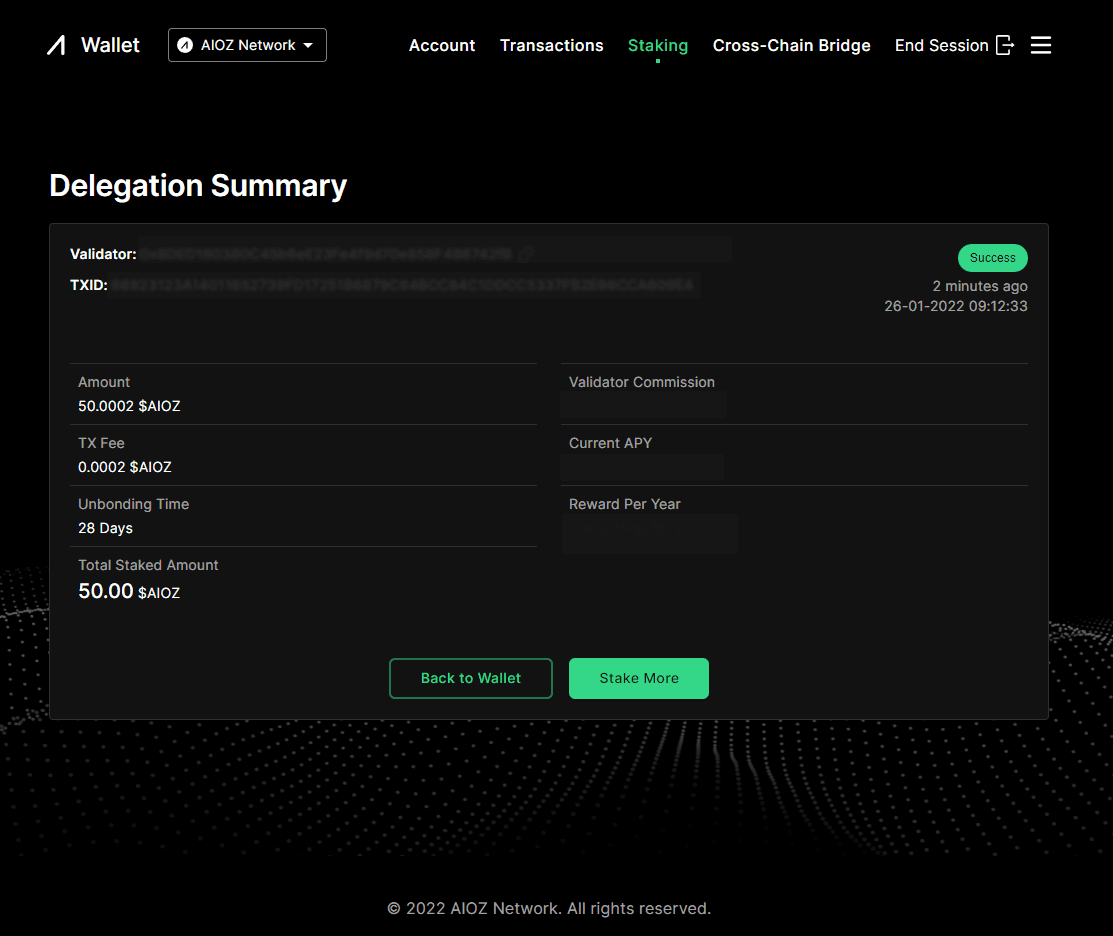Select the 50.0002 $AIOZ amount value

129,406
